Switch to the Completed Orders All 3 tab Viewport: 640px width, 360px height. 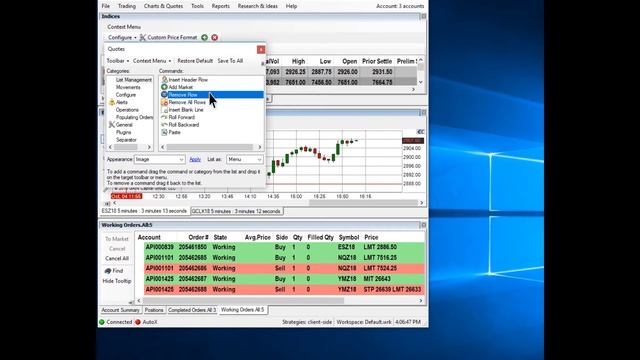coord(192,310)
